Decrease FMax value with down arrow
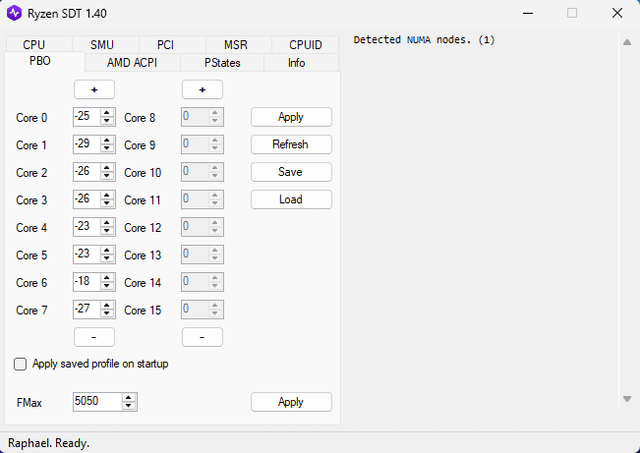 coord(129,406)
